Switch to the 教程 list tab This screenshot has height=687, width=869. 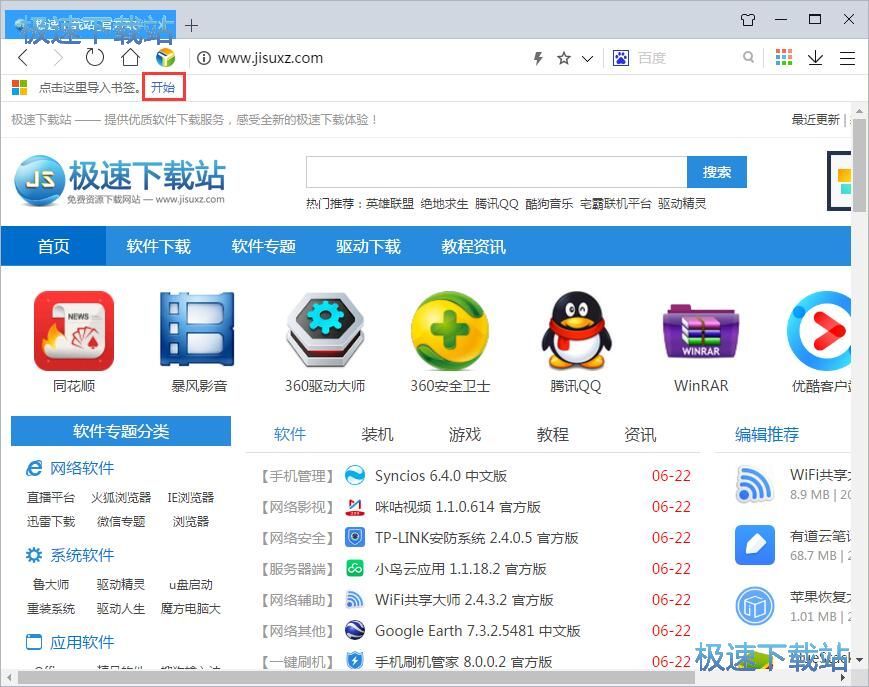point(552,434)
